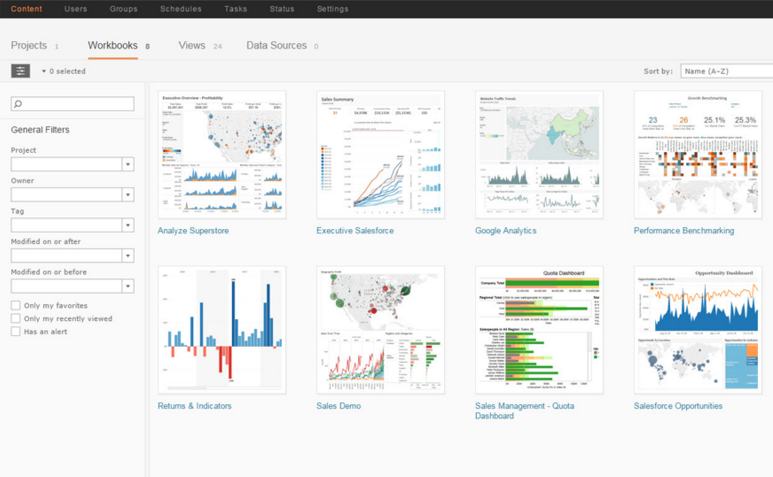Screen dimensions: 773x477
Task: Expand the Project filter dropdown
Action: click(x=128, y=164)
